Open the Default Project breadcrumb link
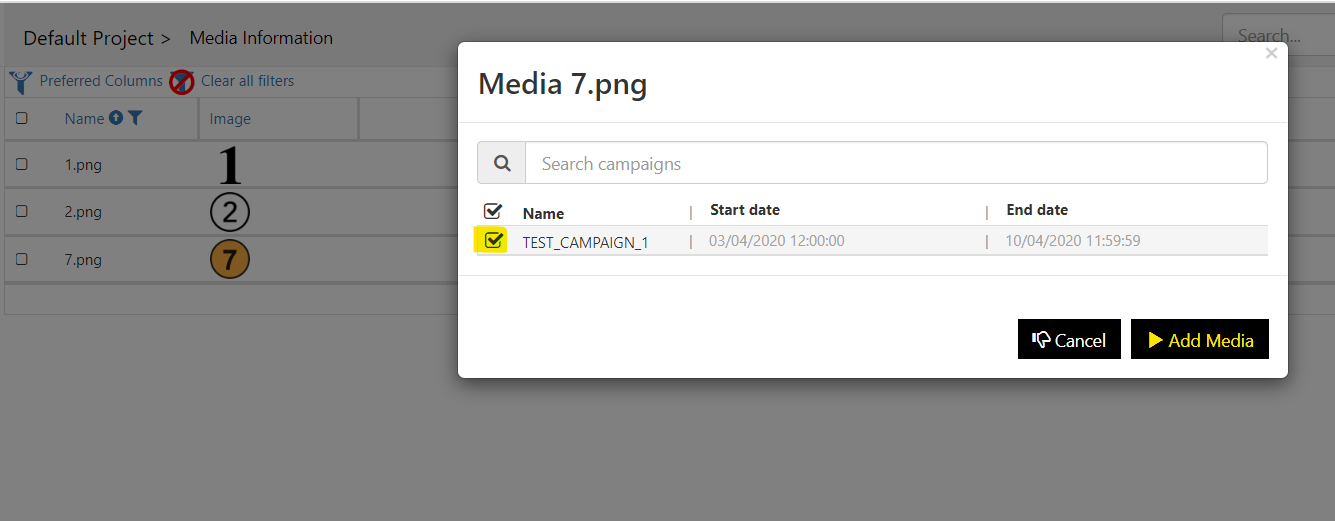 [x=89, y=38]
